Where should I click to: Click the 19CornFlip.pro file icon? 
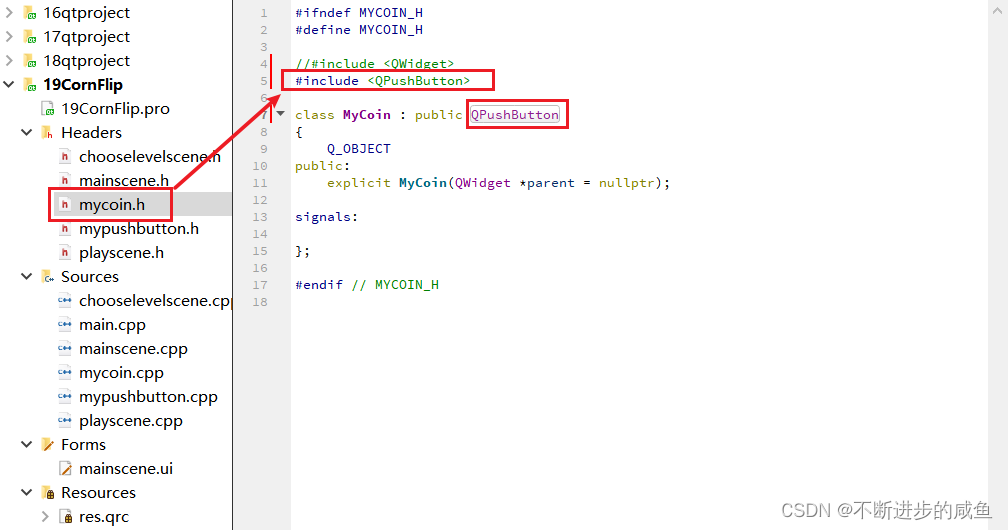48,109
